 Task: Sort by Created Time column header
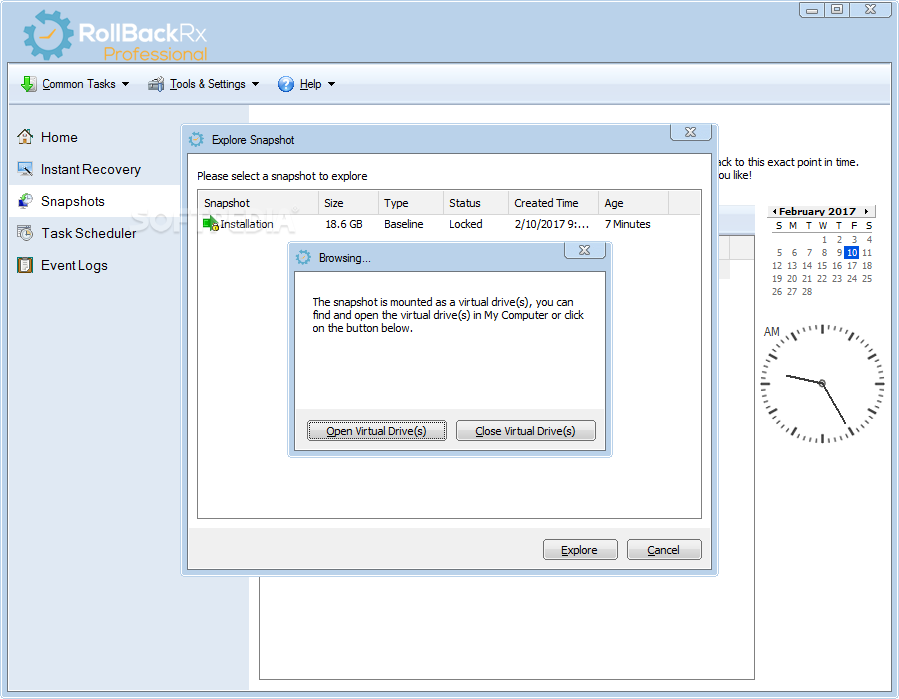[553, 203]
